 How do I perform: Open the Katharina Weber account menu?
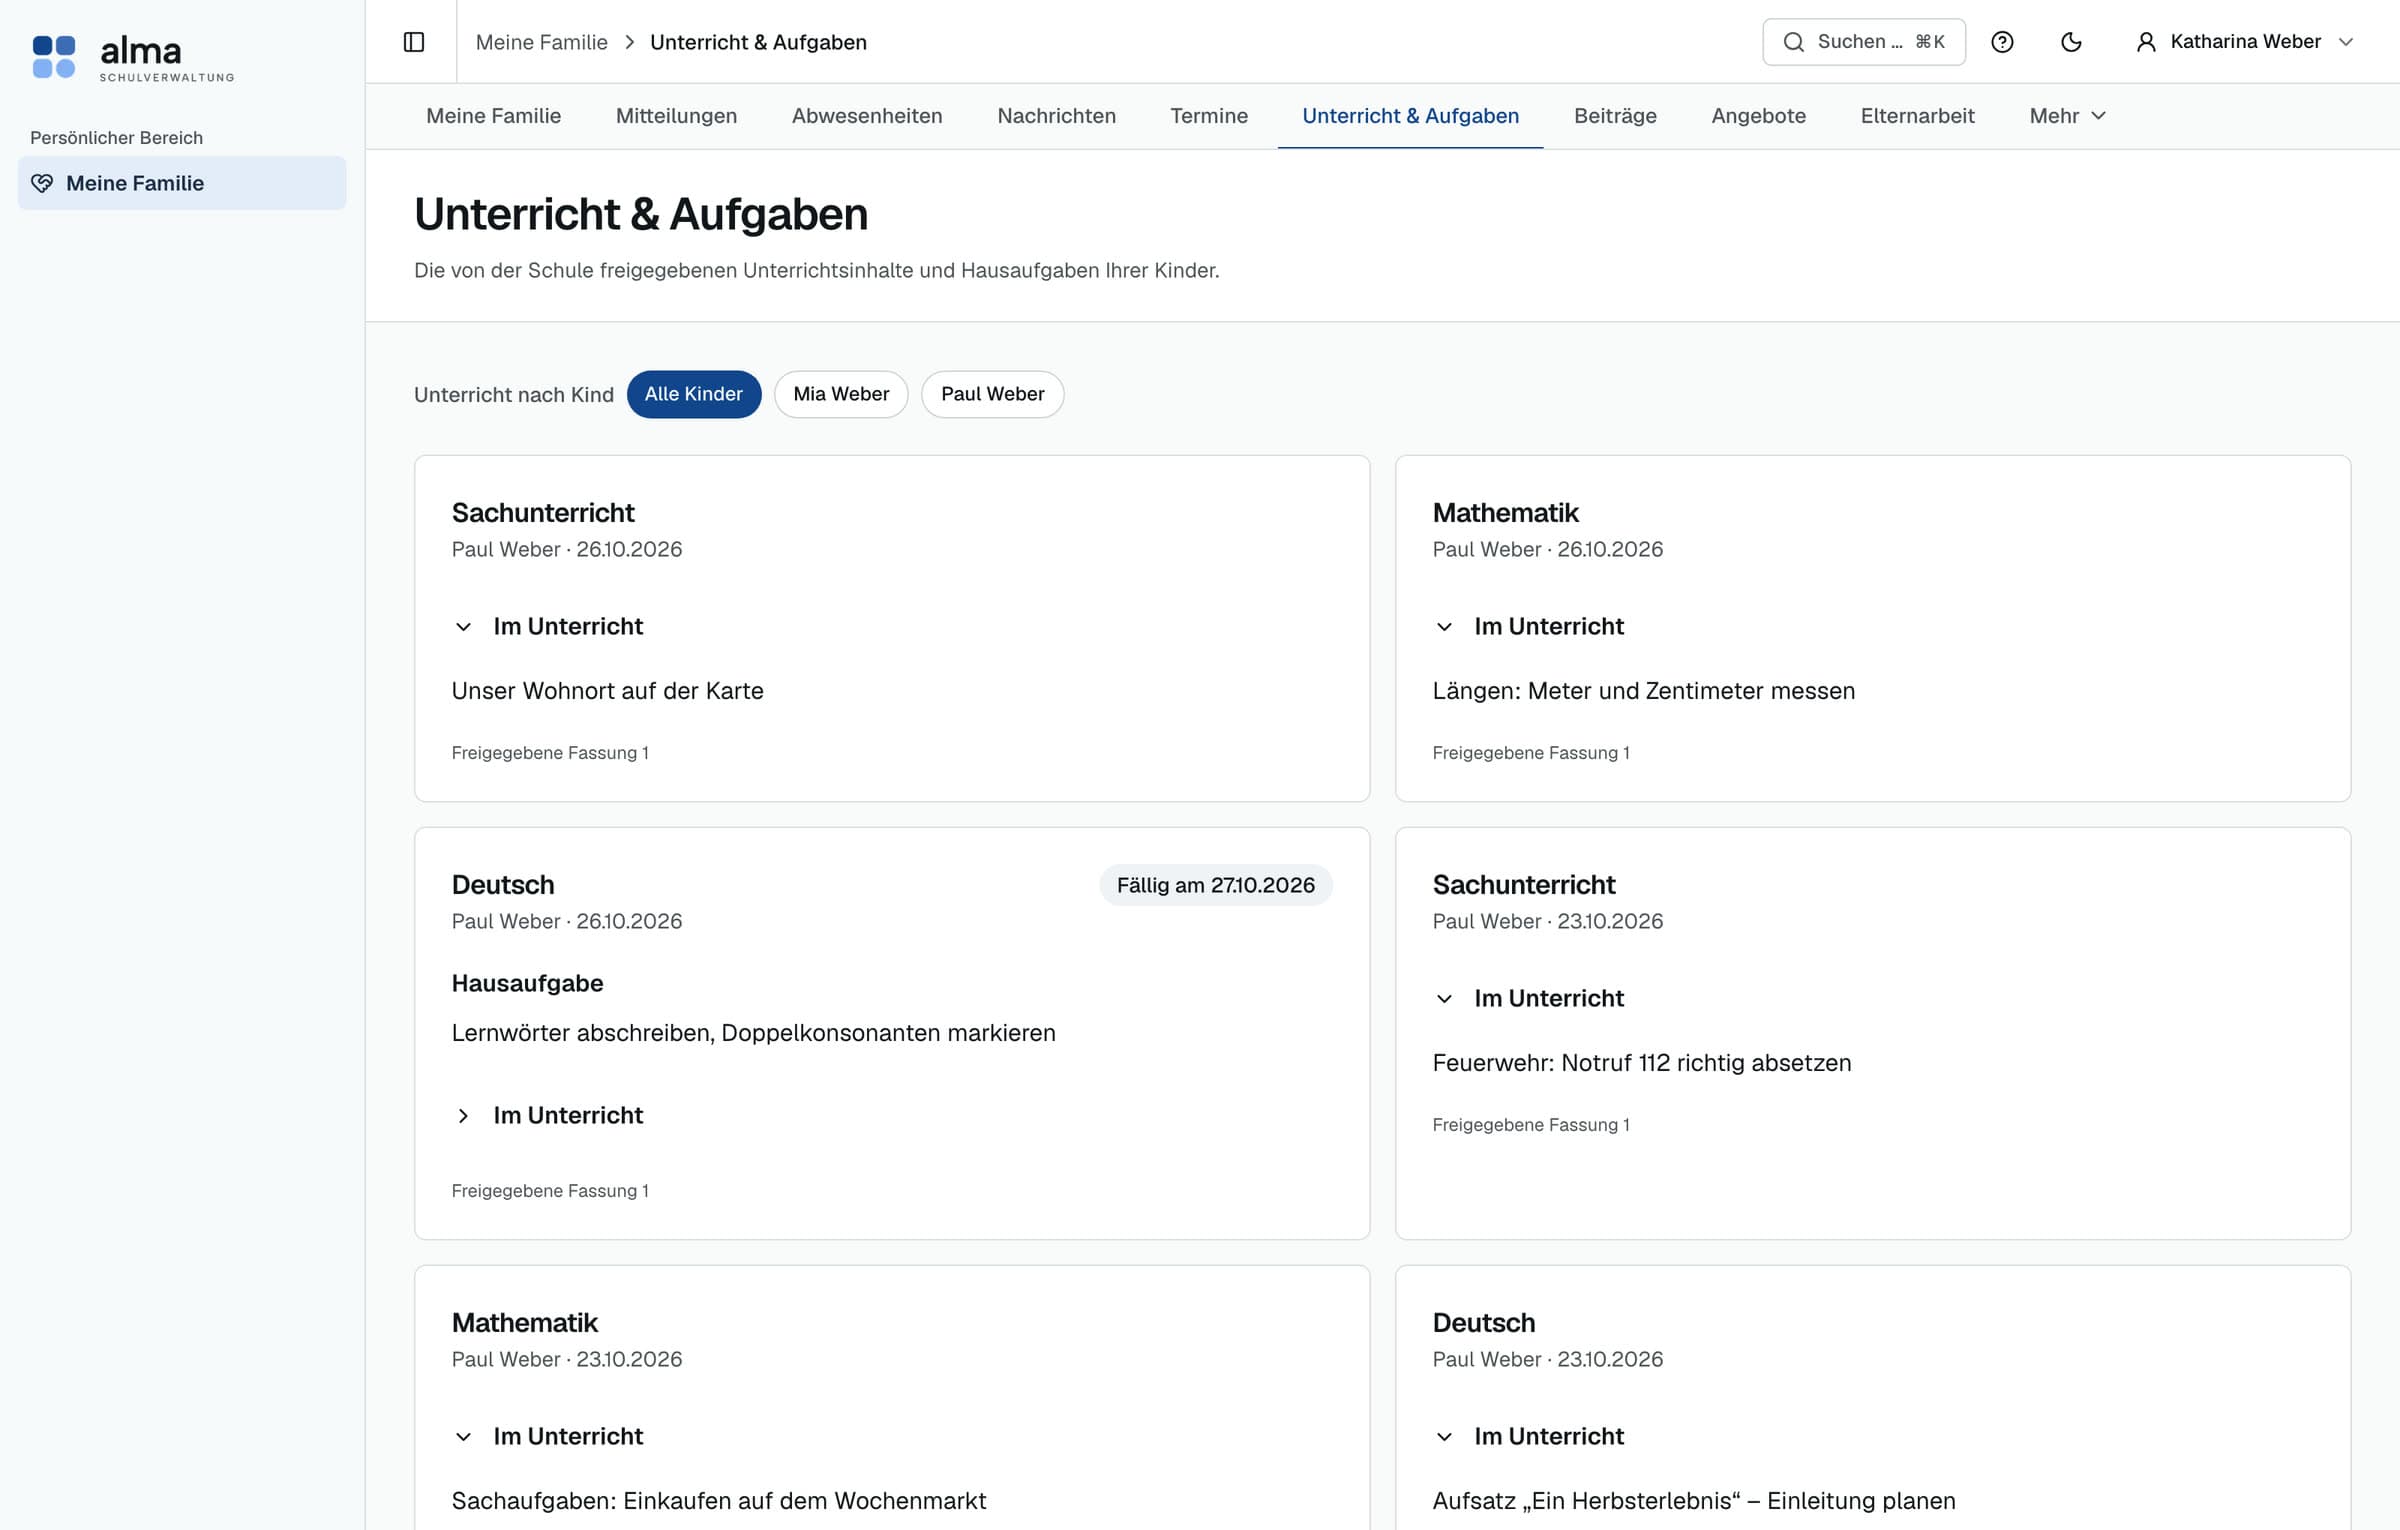point(2245,42)
